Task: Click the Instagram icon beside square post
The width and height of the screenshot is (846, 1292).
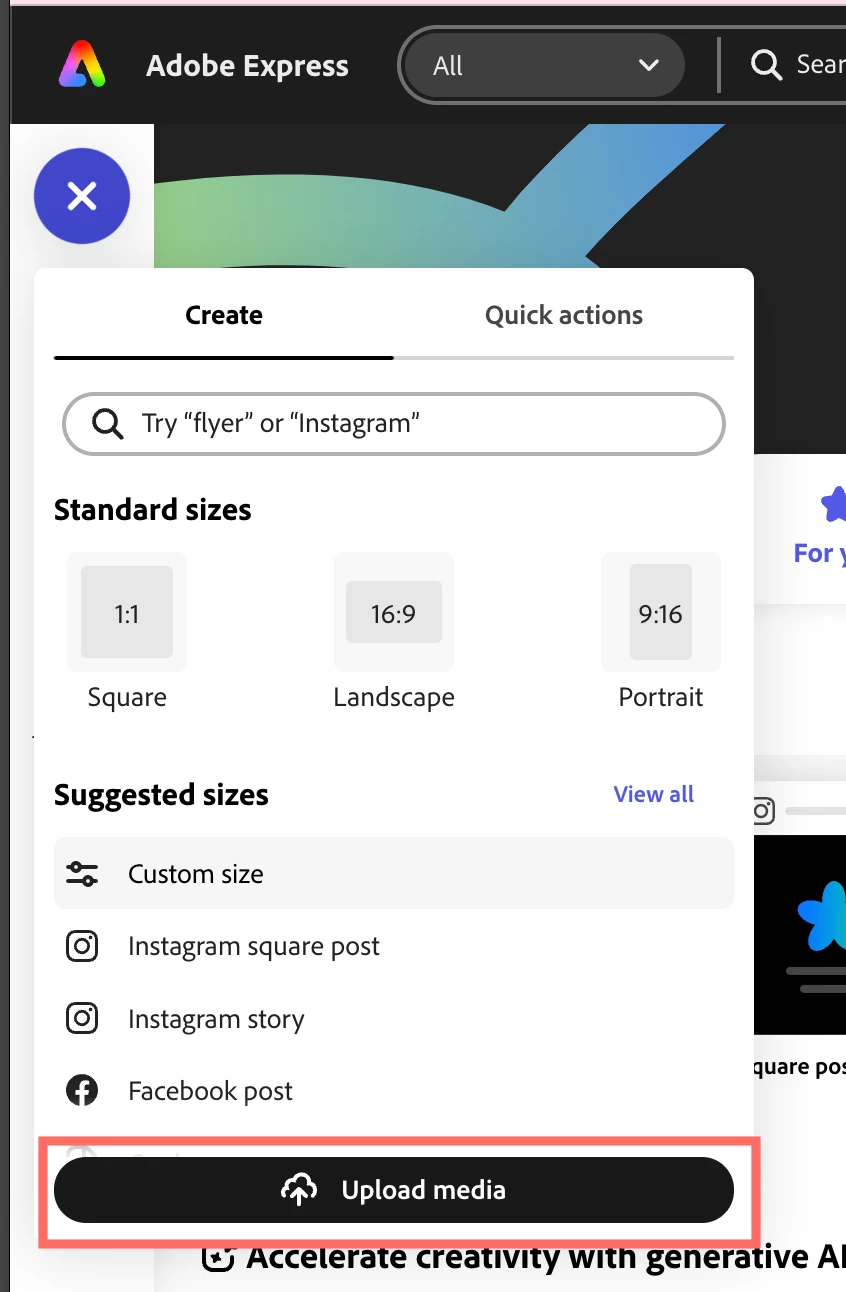Action: [x=82, y=946]
